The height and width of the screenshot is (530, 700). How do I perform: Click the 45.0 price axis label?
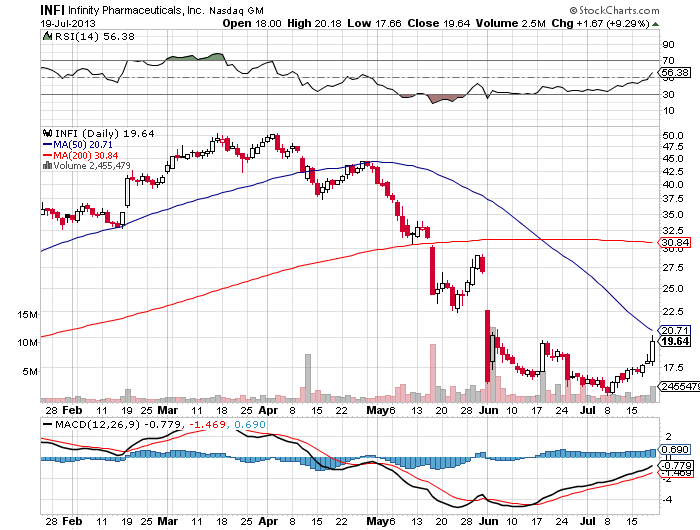point(673,159)
